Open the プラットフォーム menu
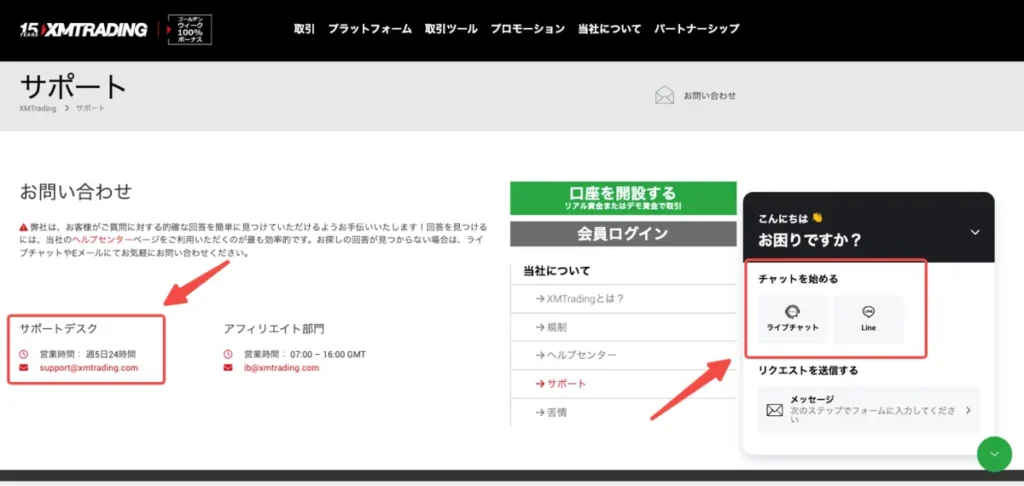1024x486 pixels. (x=370, y=29)
